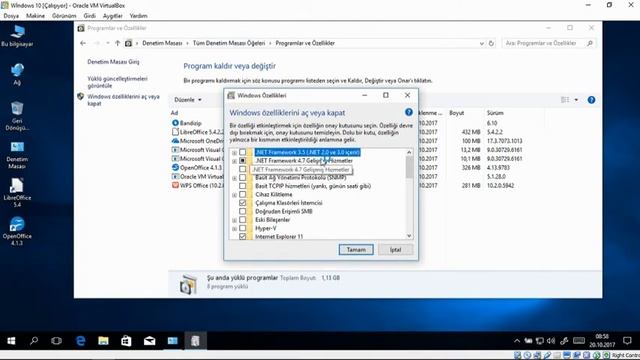
Task: Refresh the Programlar ve Özellikler window
Action: 491,43
